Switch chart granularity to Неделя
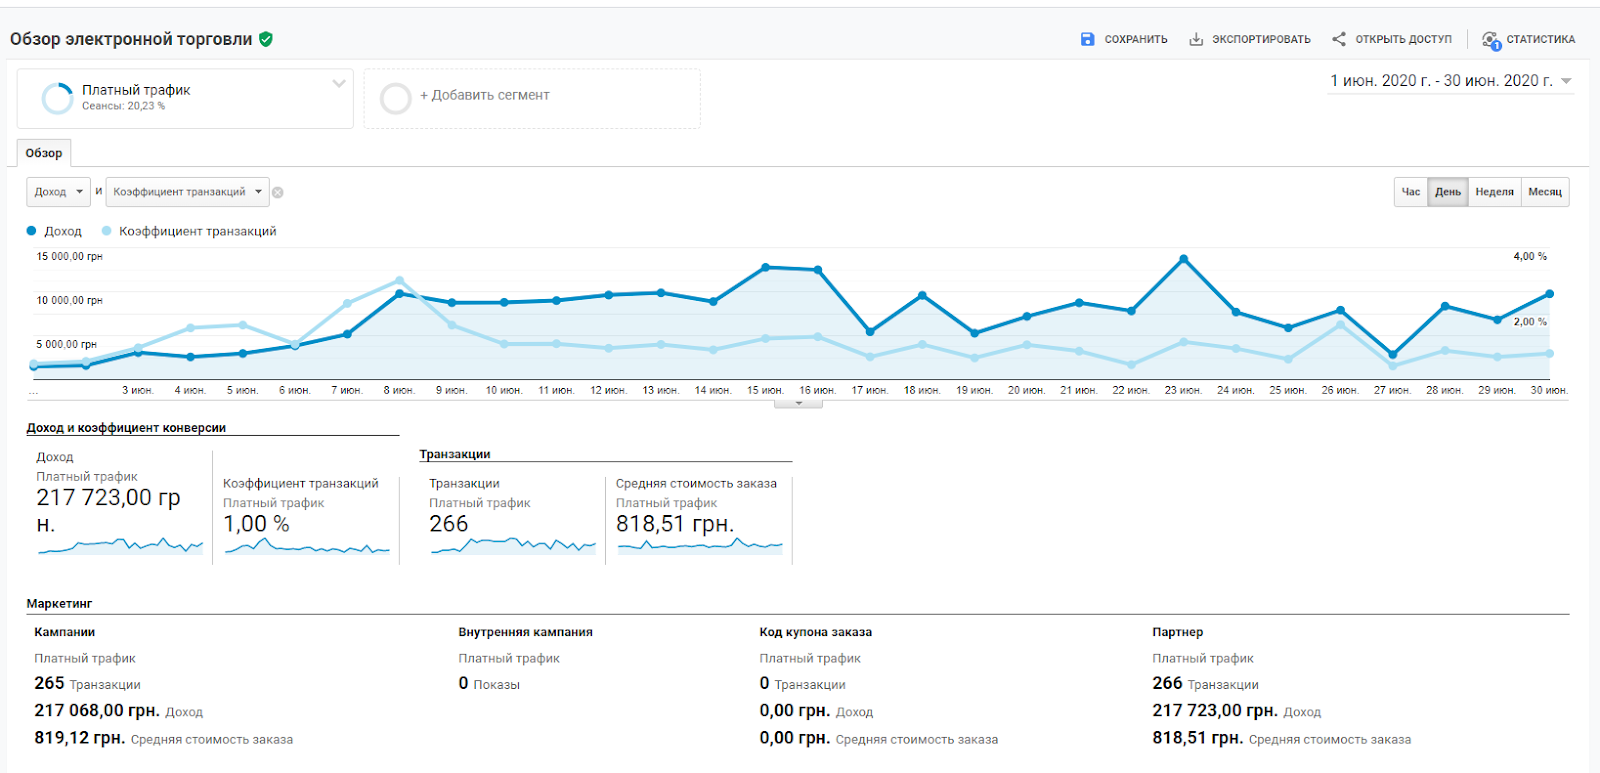The image size is (1600, 773). click(x=1494, y=192)
